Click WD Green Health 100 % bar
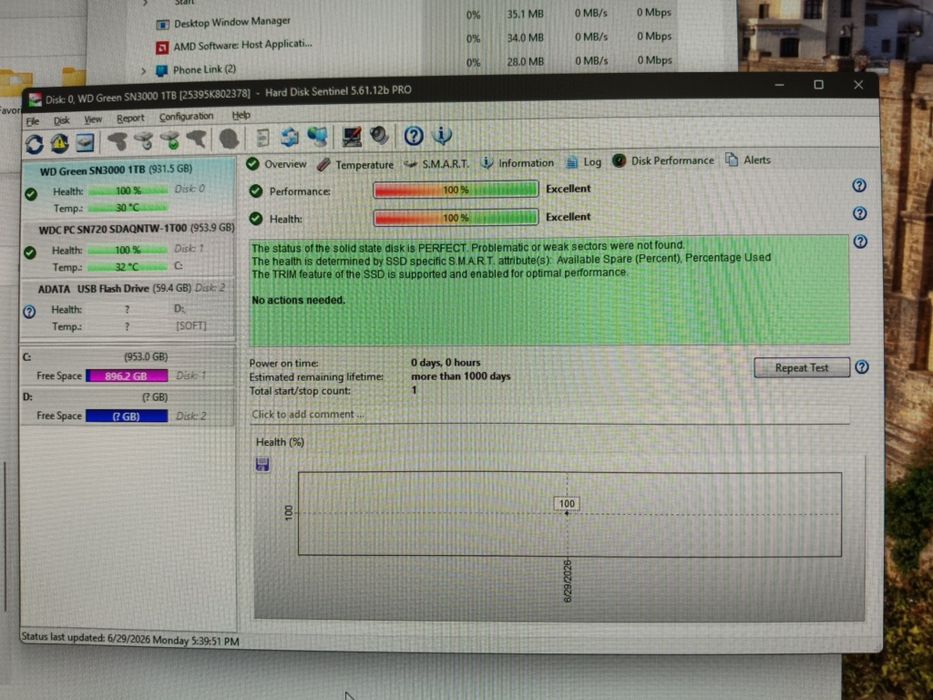The image size is (933, 700). click(x=127, y=190)
